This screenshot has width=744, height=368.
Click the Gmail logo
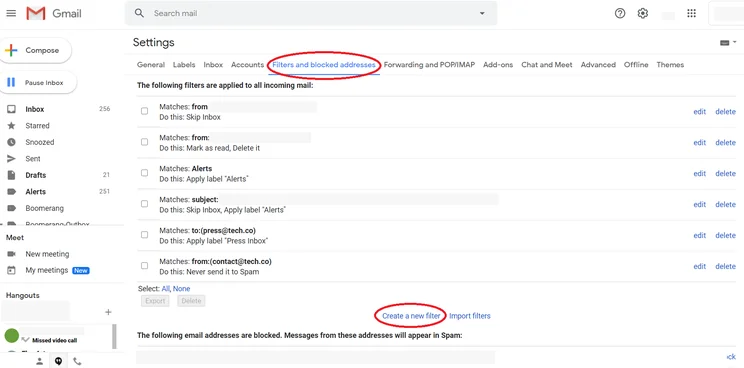(54, 13)
